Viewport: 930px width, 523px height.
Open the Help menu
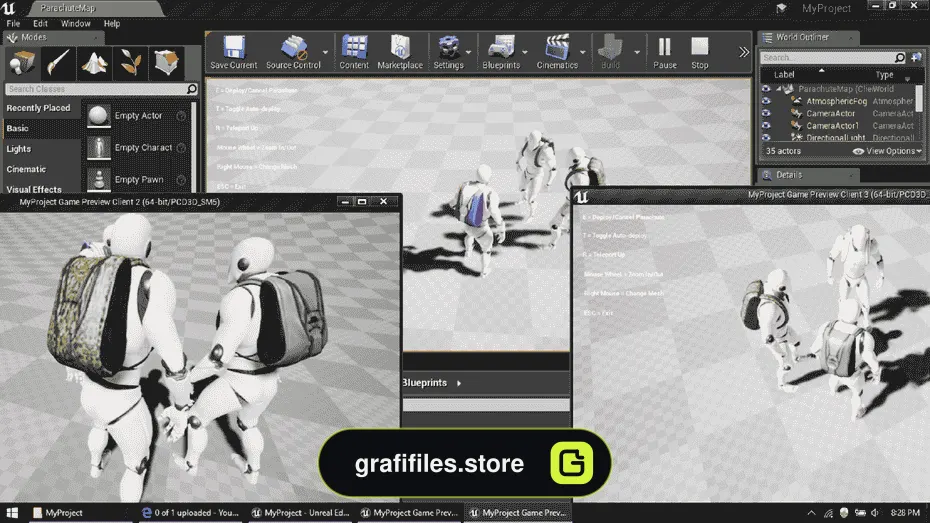(112, 24)
